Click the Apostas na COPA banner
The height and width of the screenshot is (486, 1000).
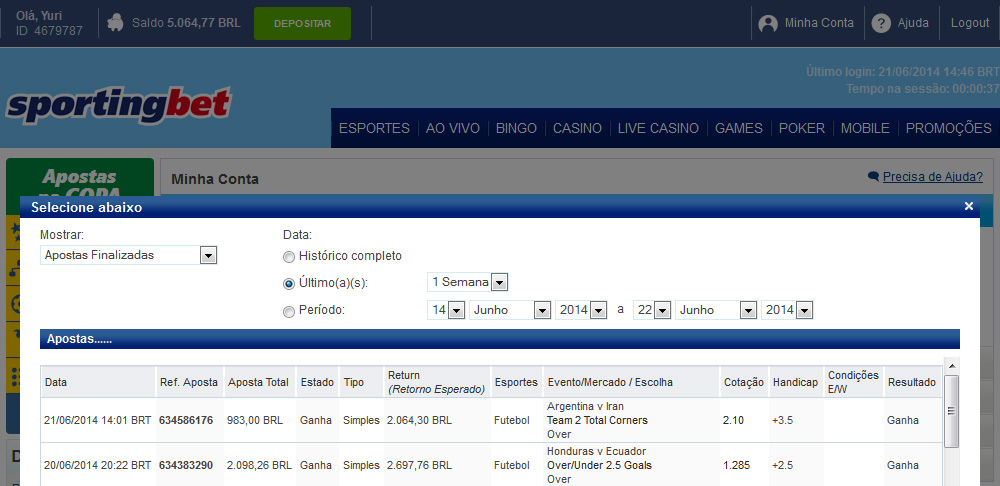[x=80, y=185]
